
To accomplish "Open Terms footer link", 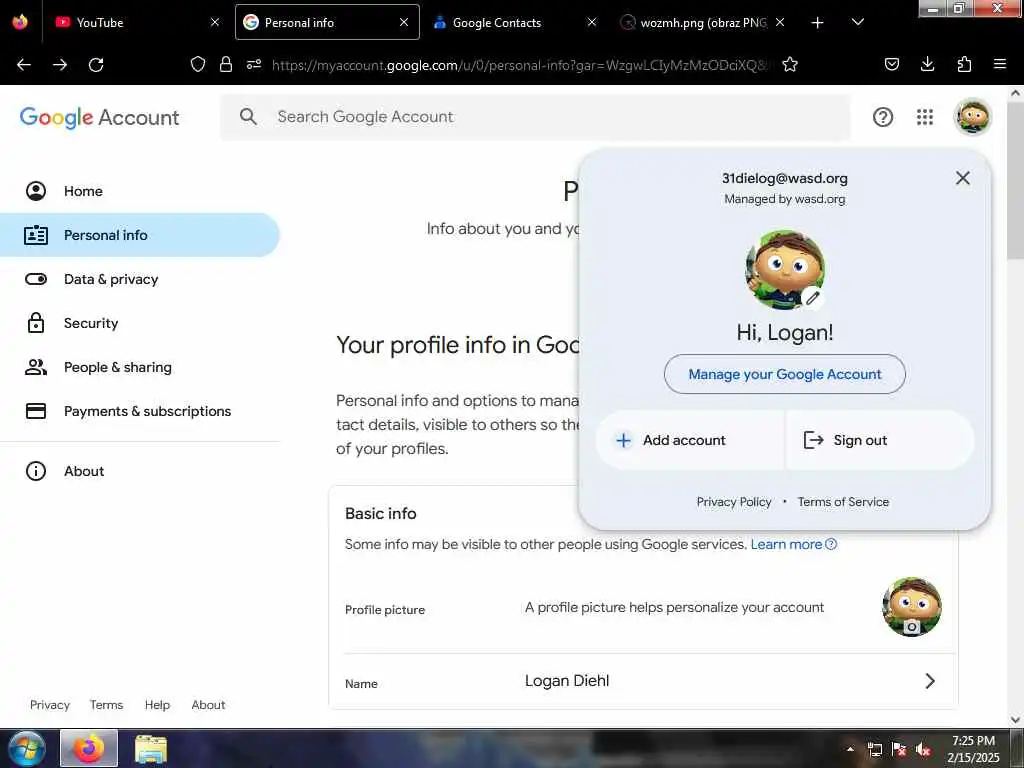I will tap(106, 705).
